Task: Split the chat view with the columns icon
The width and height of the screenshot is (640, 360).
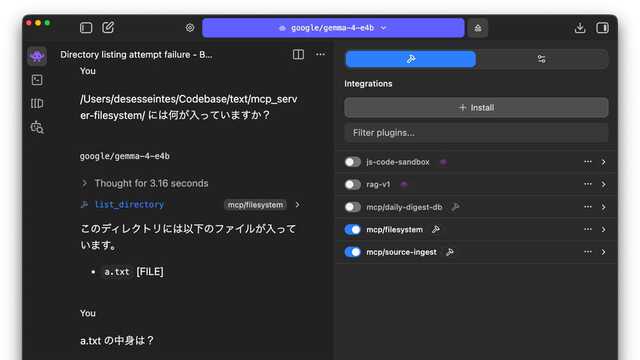Action: click(x=298, y=54)
